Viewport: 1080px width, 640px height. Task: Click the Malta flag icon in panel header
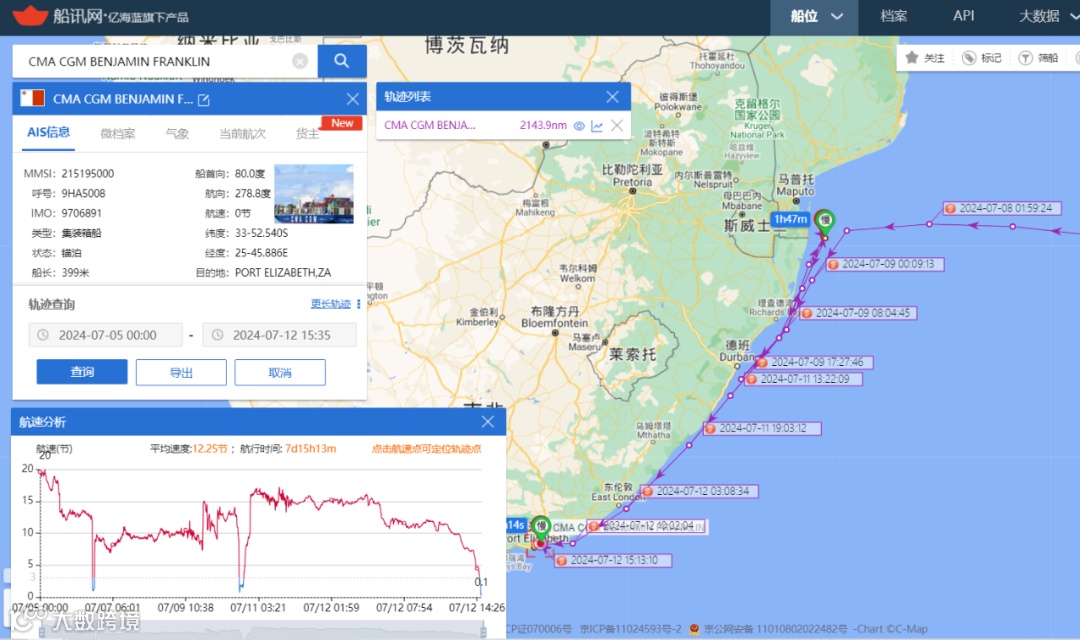(x=32, y=99)
